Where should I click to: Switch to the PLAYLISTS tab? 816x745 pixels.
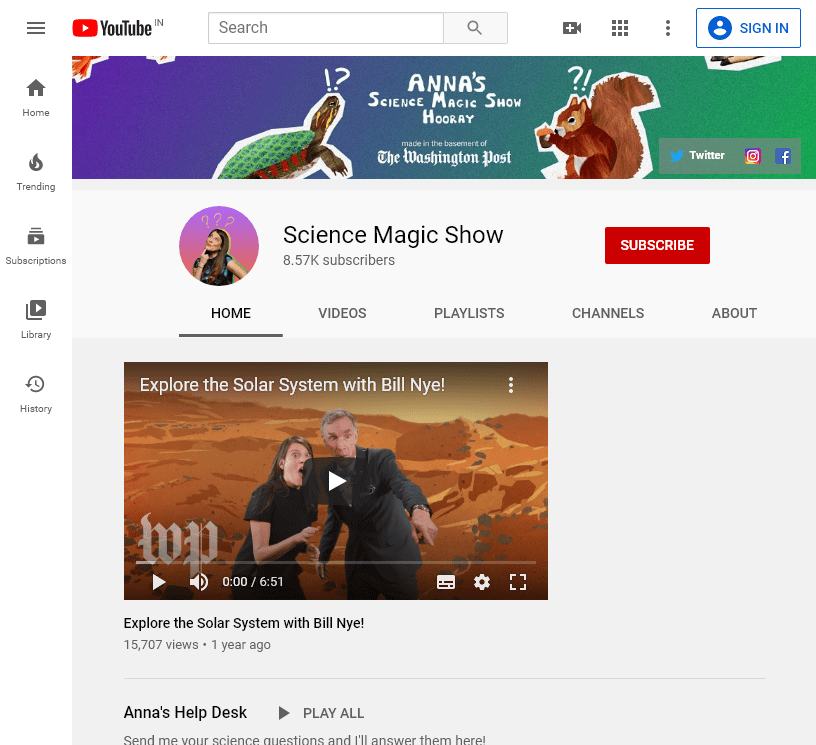click(x=469, y=313)
